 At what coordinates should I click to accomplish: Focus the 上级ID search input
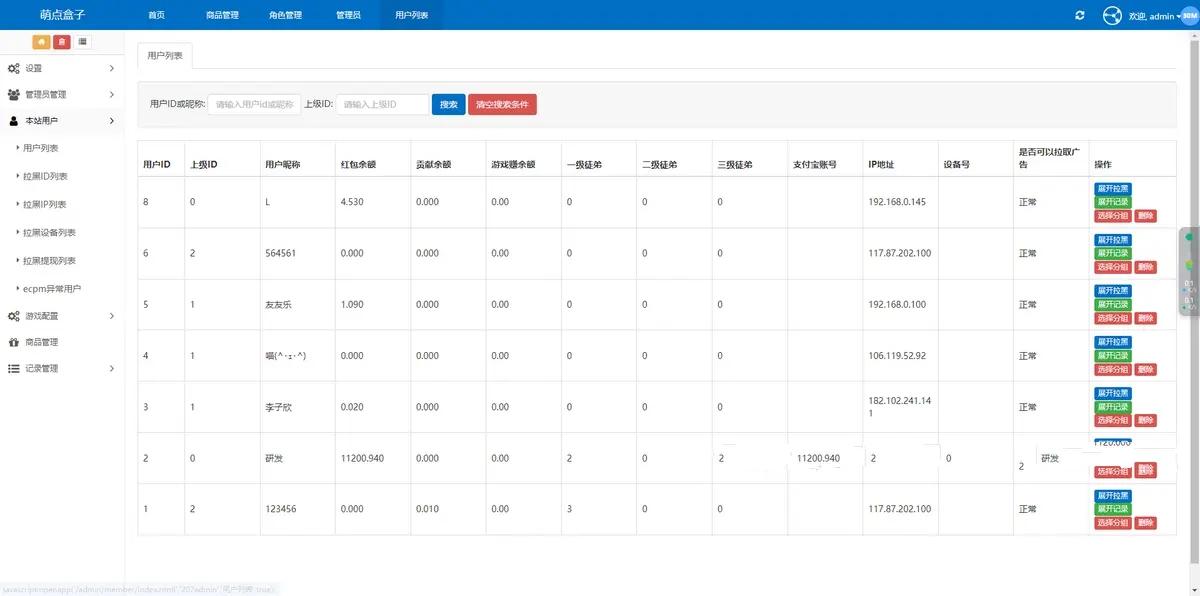coord(382,104)
